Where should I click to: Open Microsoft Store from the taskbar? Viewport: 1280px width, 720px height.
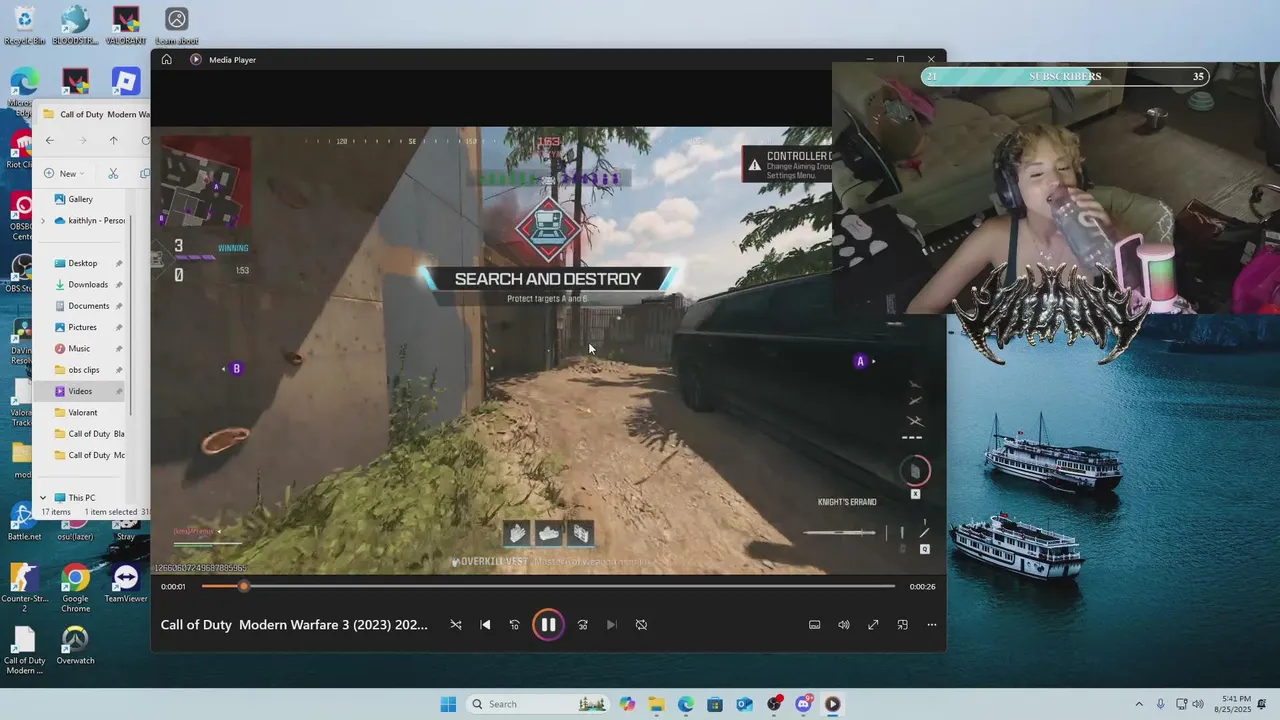tap(715, 704)
